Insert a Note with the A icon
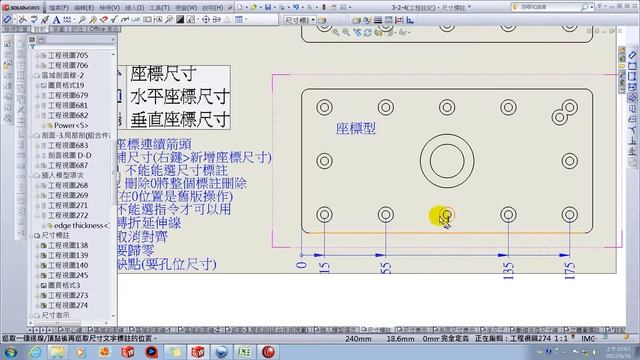This screenshot has width=640, height=360. pos(56,19)
